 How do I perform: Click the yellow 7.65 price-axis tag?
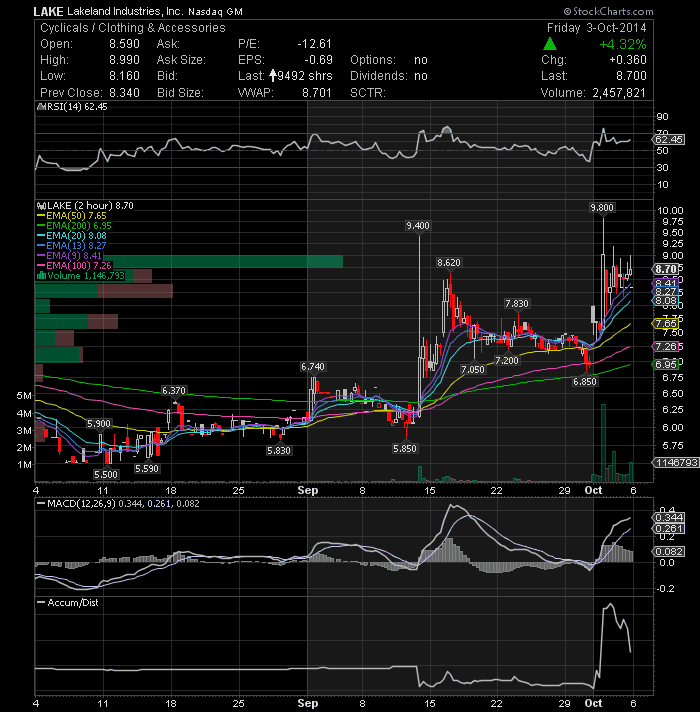(666, 324)
